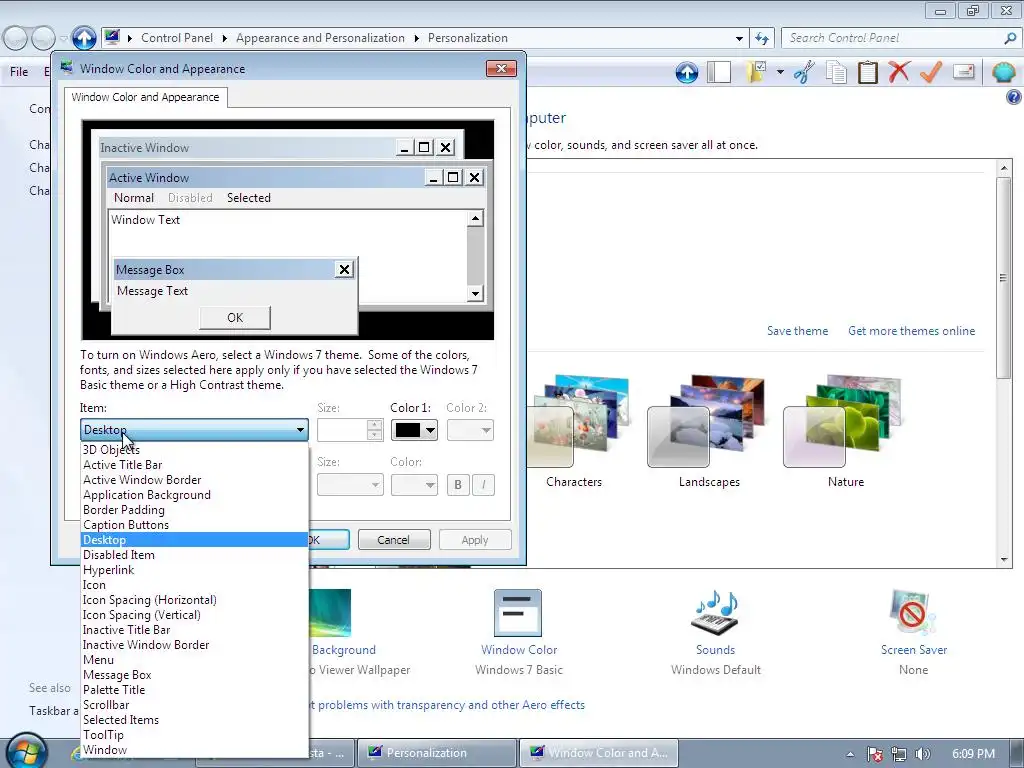Toggle the navigation pane layout icon
The height and width of the screenshot is (768, 1024).
719,72
